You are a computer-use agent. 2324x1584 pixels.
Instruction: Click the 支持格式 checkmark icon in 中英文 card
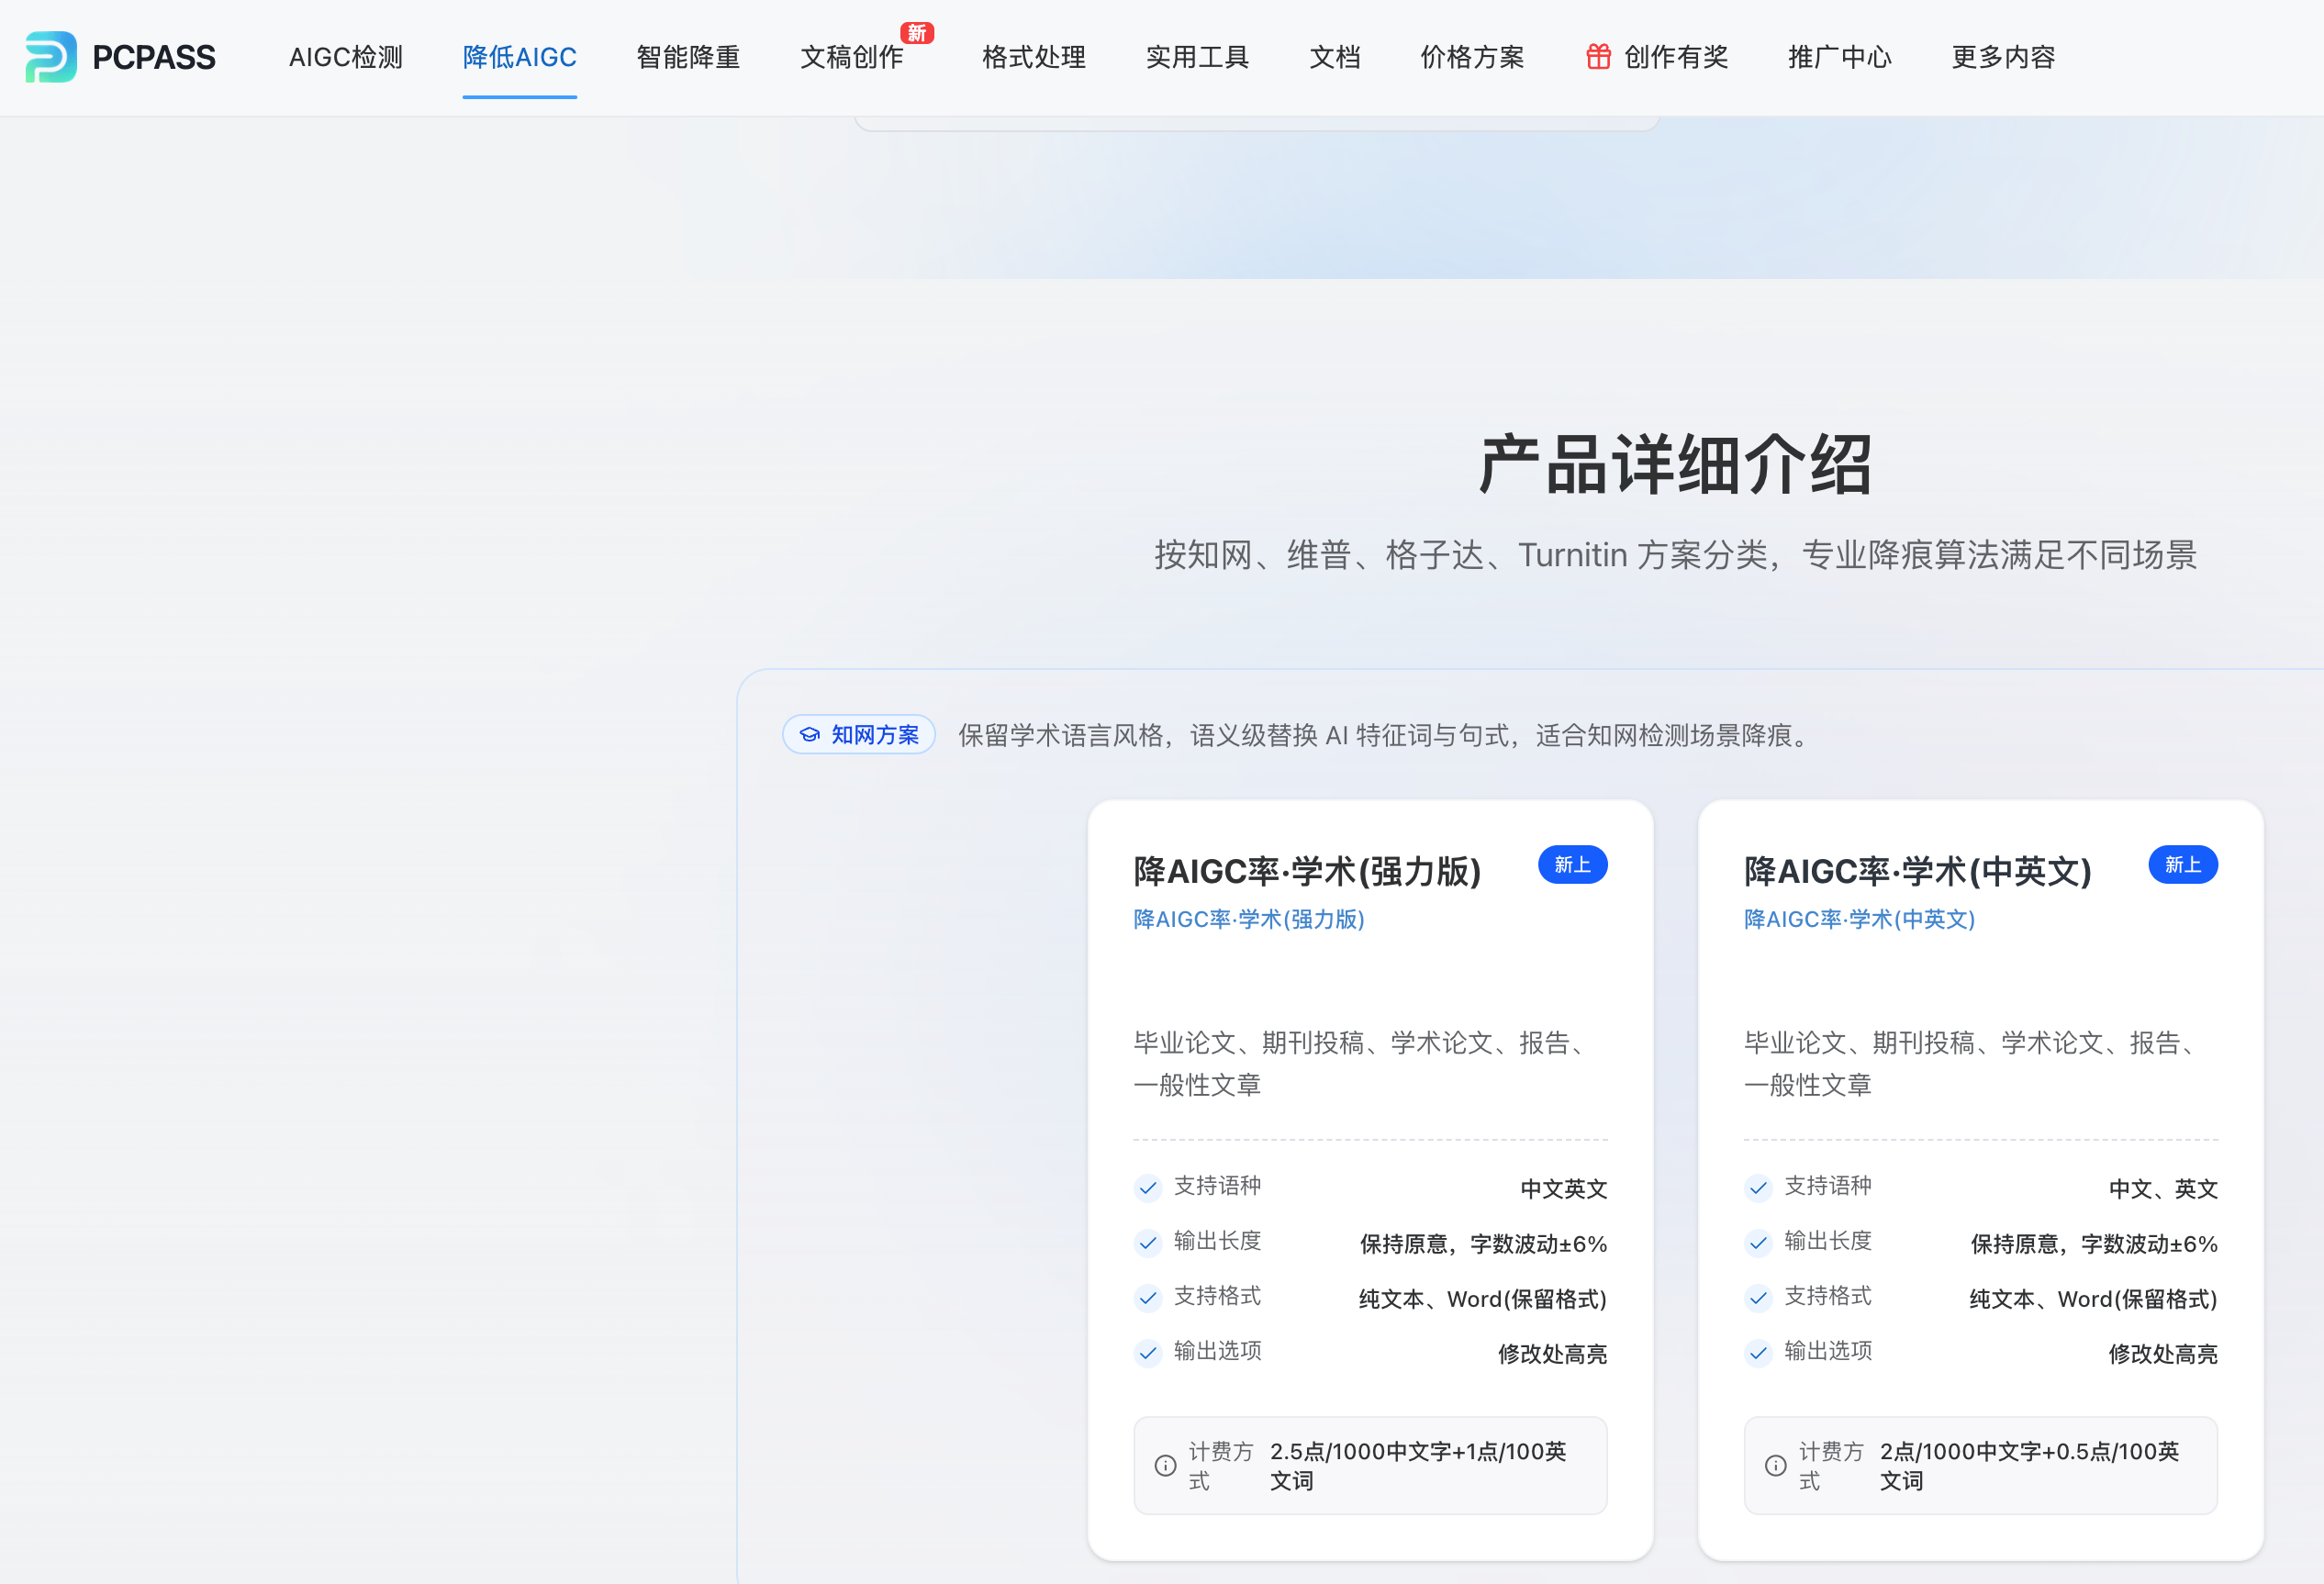1758,1297
